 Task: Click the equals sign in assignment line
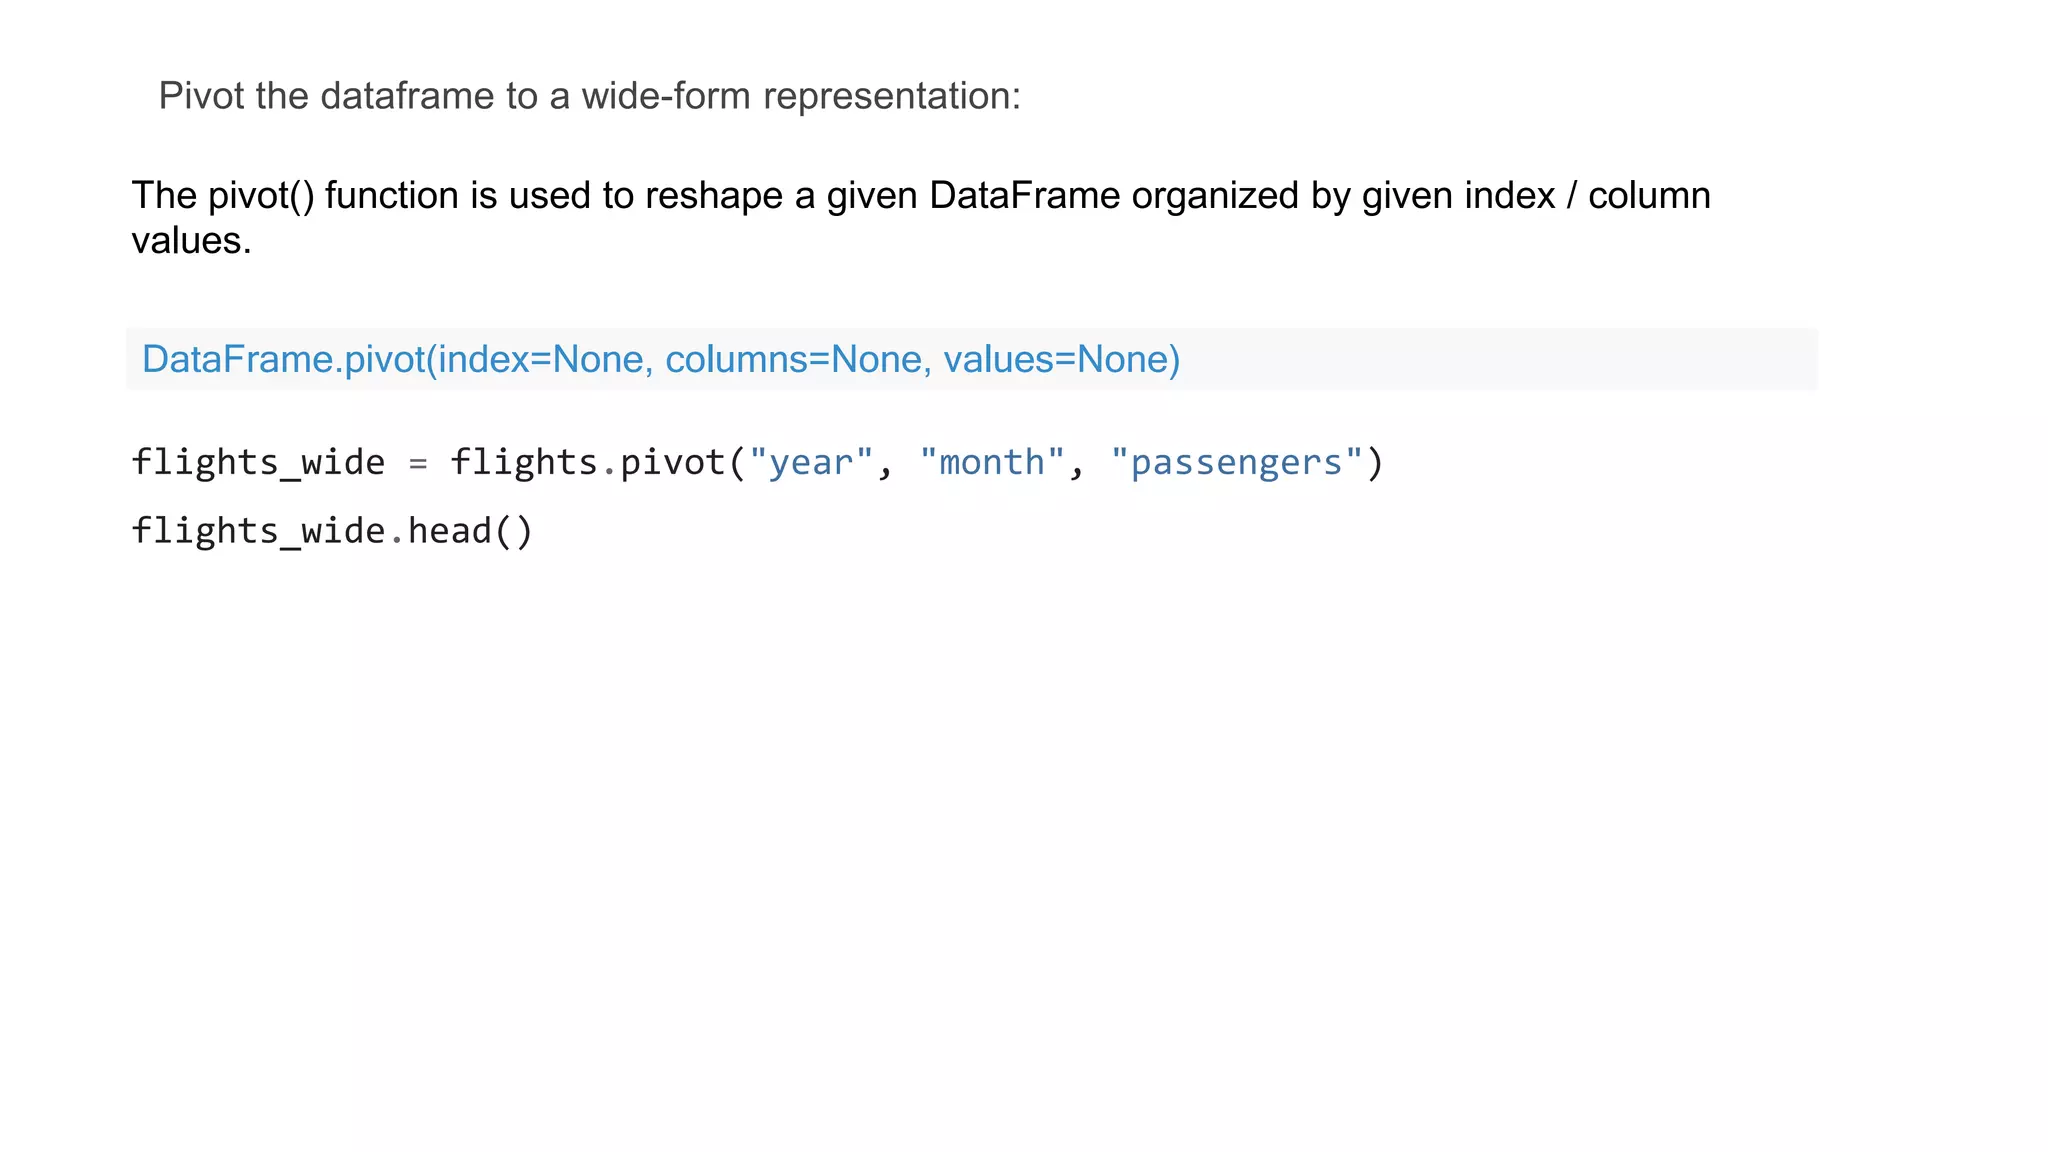point(418,463)
